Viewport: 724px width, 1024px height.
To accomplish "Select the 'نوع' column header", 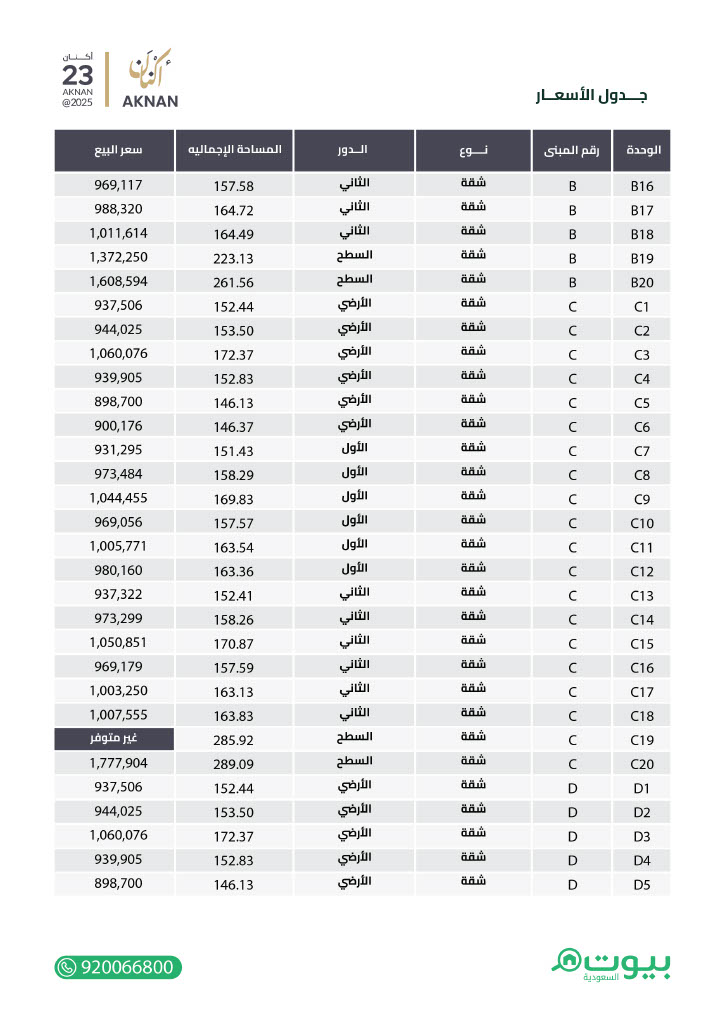I will (x=473, y=150).
